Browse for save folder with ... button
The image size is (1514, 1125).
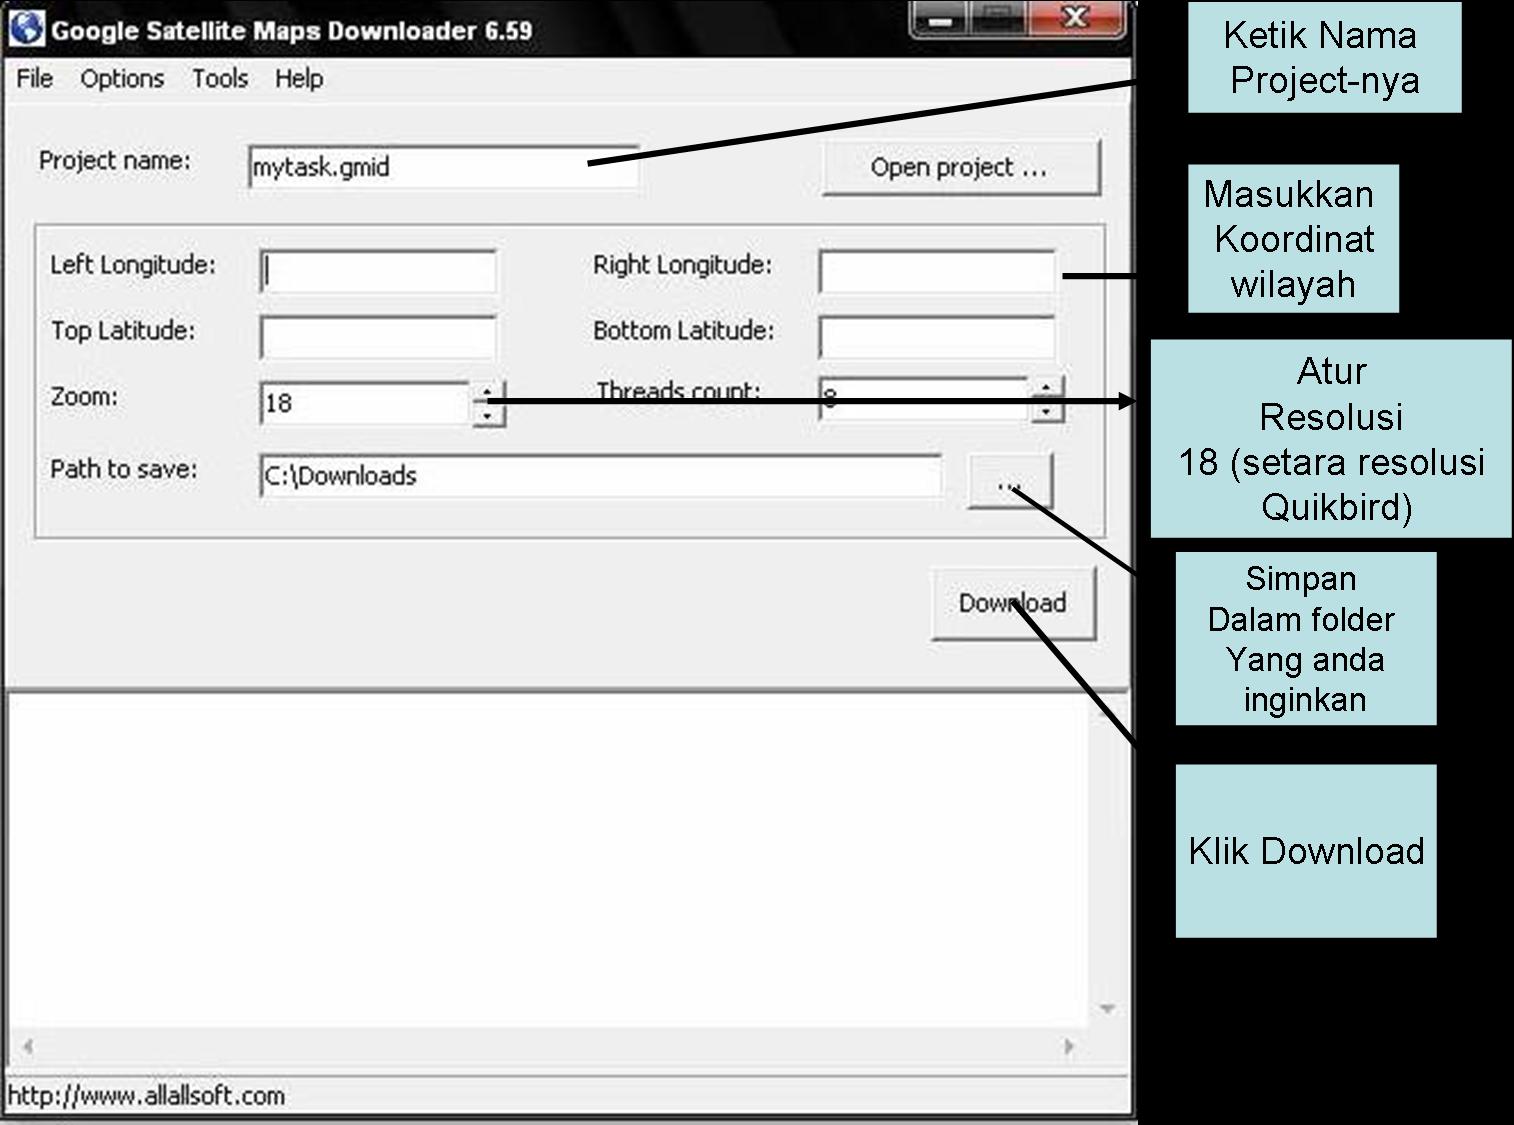coord(1010,481)
